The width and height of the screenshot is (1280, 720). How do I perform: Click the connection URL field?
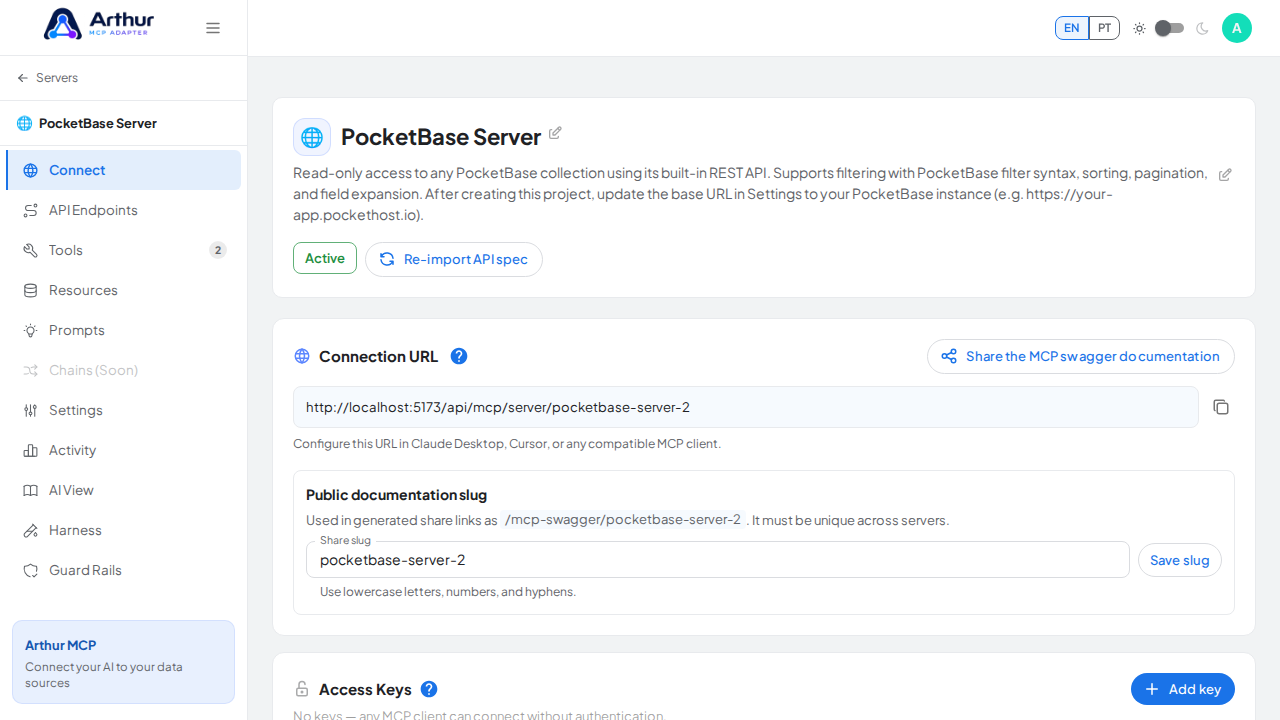[x=746, y=407]
